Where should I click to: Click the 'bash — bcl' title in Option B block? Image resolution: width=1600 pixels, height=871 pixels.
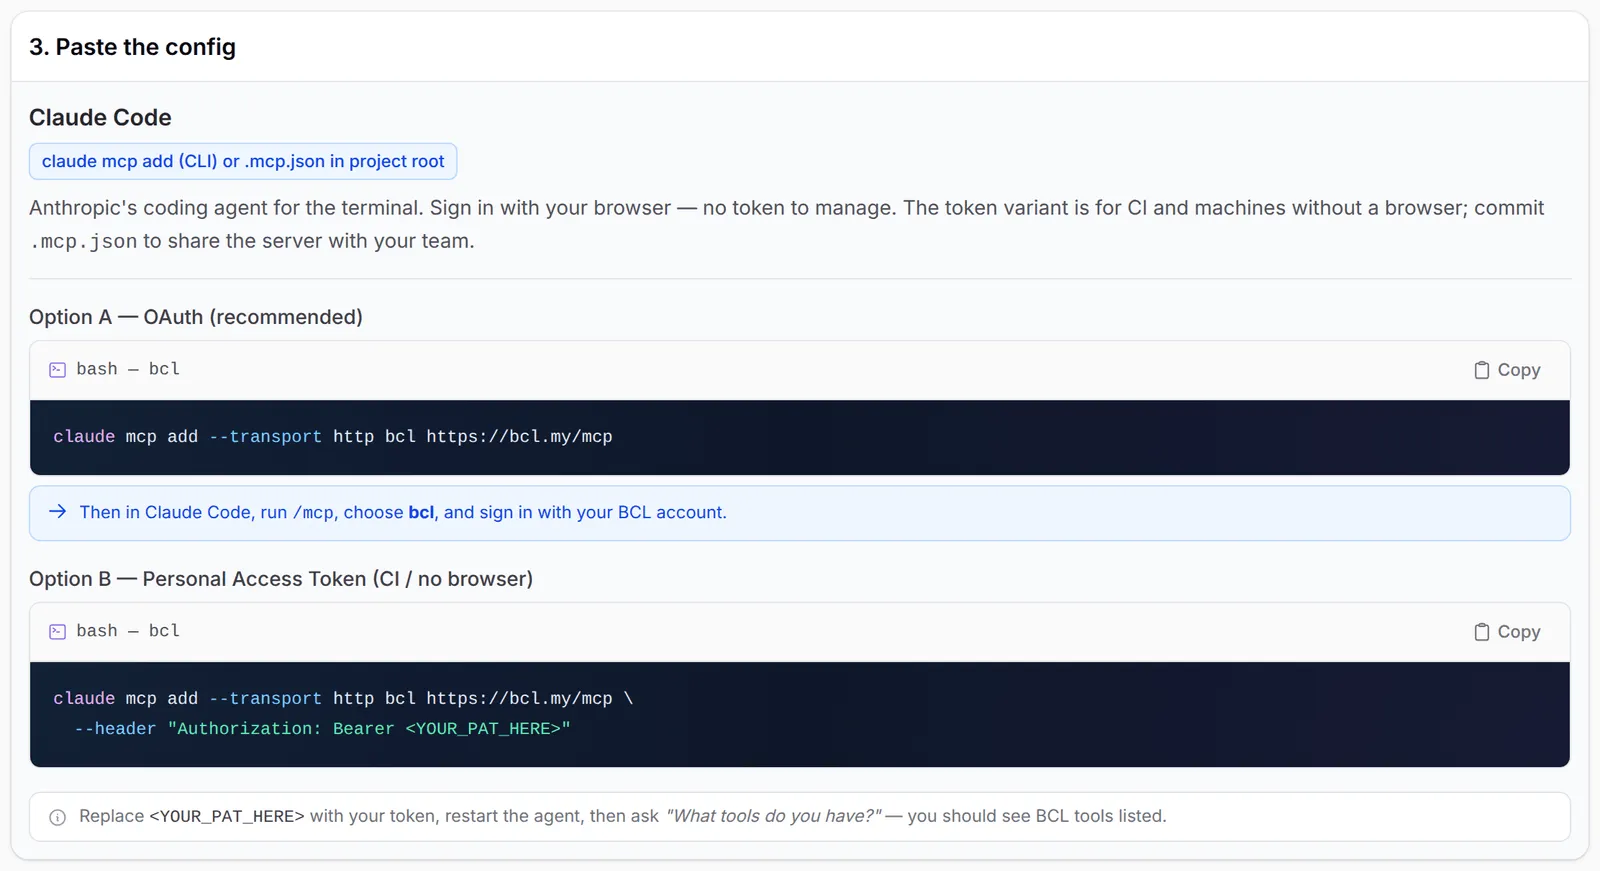[128, 631]
